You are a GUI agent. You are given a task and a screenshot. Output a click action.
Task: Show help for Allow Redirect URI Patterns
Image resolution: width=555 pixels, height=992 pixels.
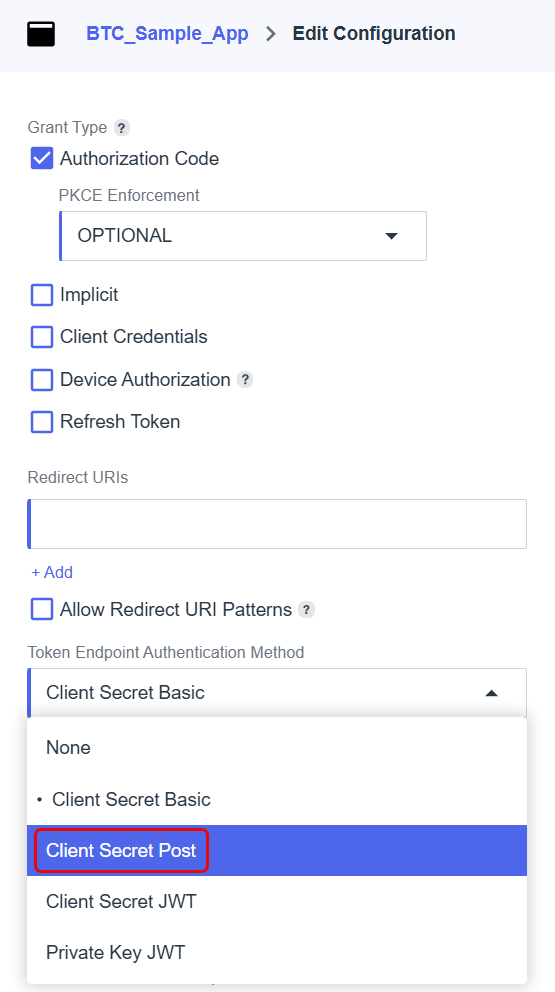click(306, 610)
